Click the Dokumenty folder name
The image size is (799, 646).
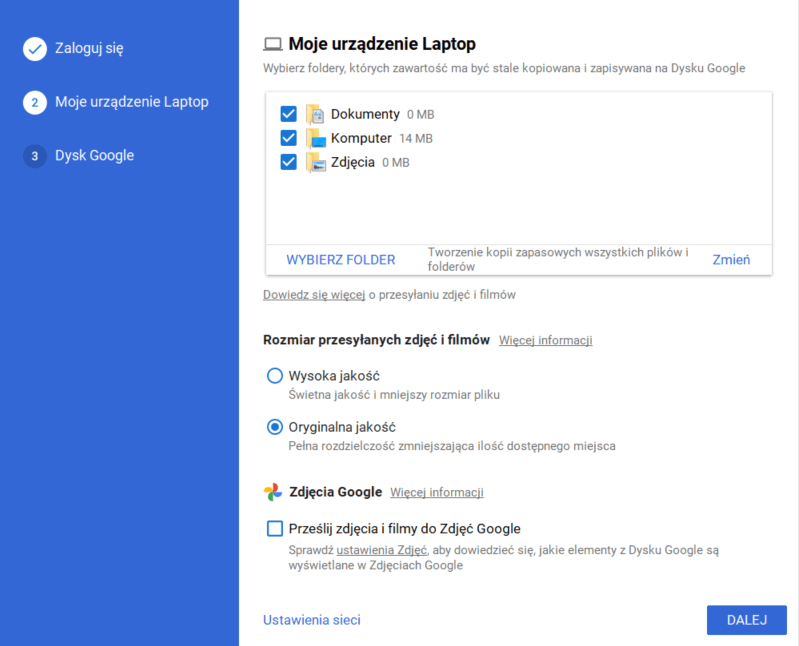tap(365, 114)
